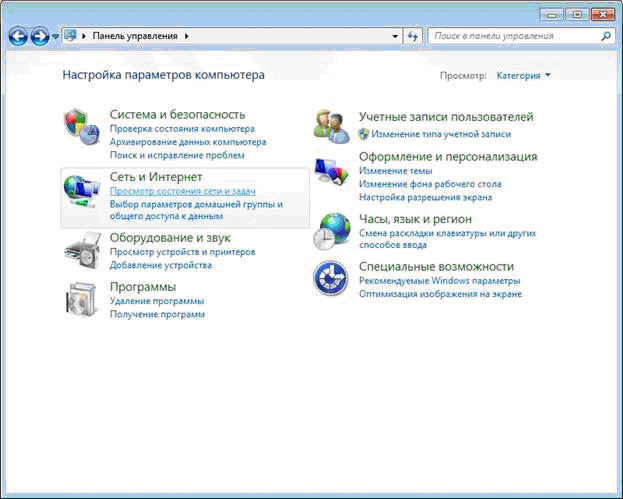
Task: Expand the arrow after Панель управления breadcrumb
Action: click(187, 36)
